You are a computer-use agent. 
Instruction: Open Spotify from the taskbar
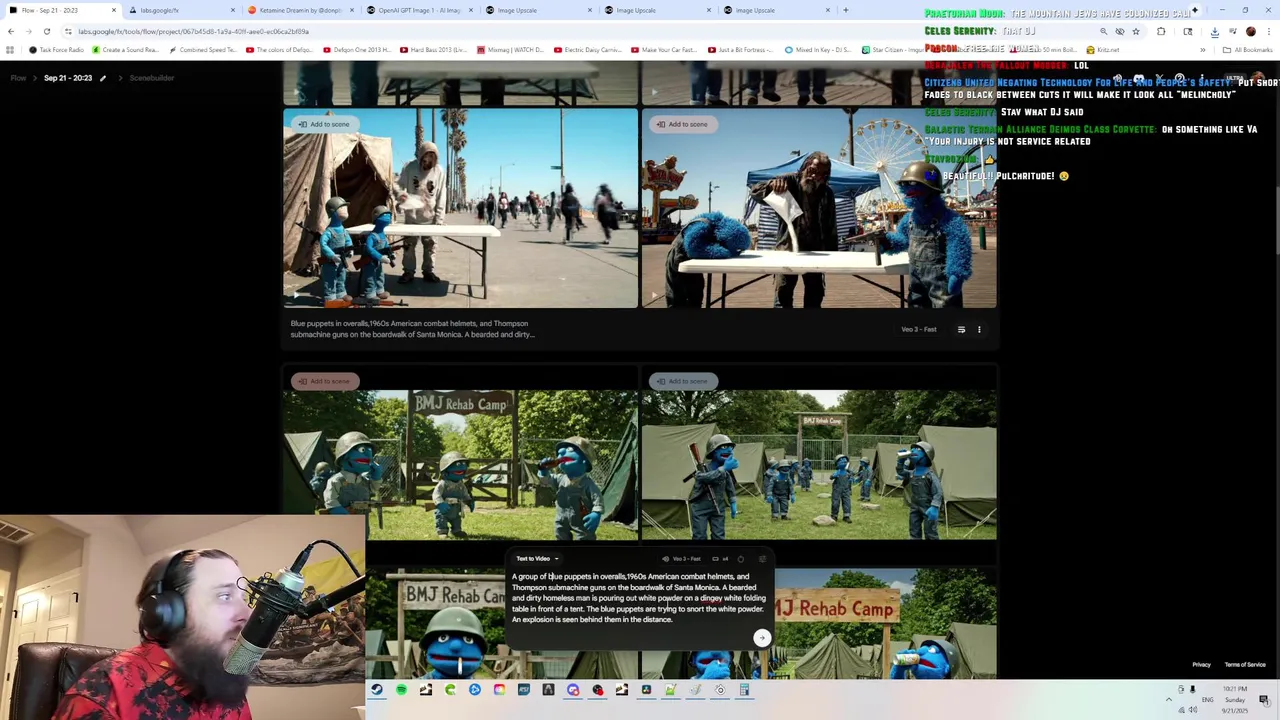401,690
